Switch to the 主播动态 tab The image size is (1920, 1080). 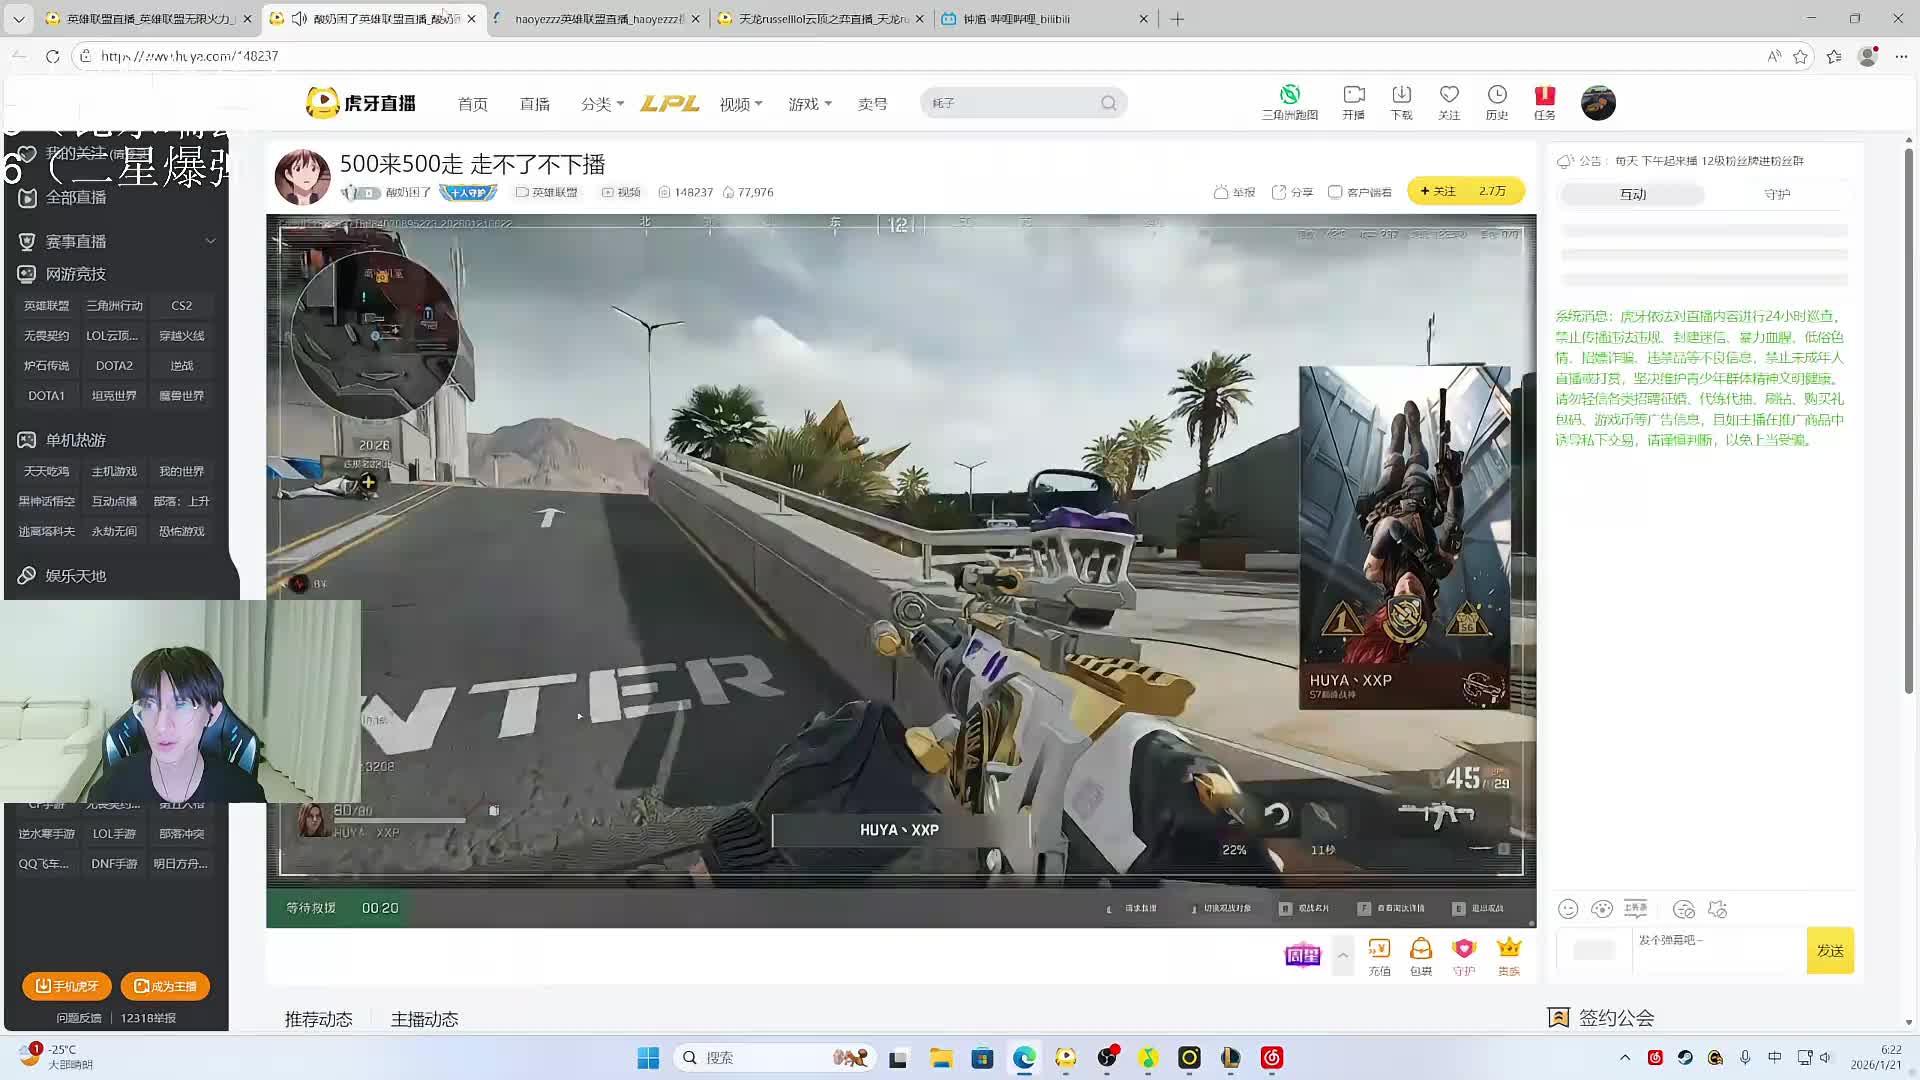[x=424, y=1019]
